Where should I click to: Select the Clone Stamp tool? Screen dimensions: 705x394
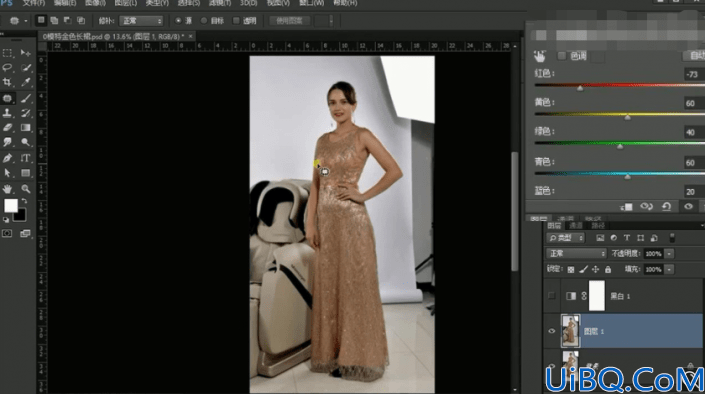tap(7, 112)
